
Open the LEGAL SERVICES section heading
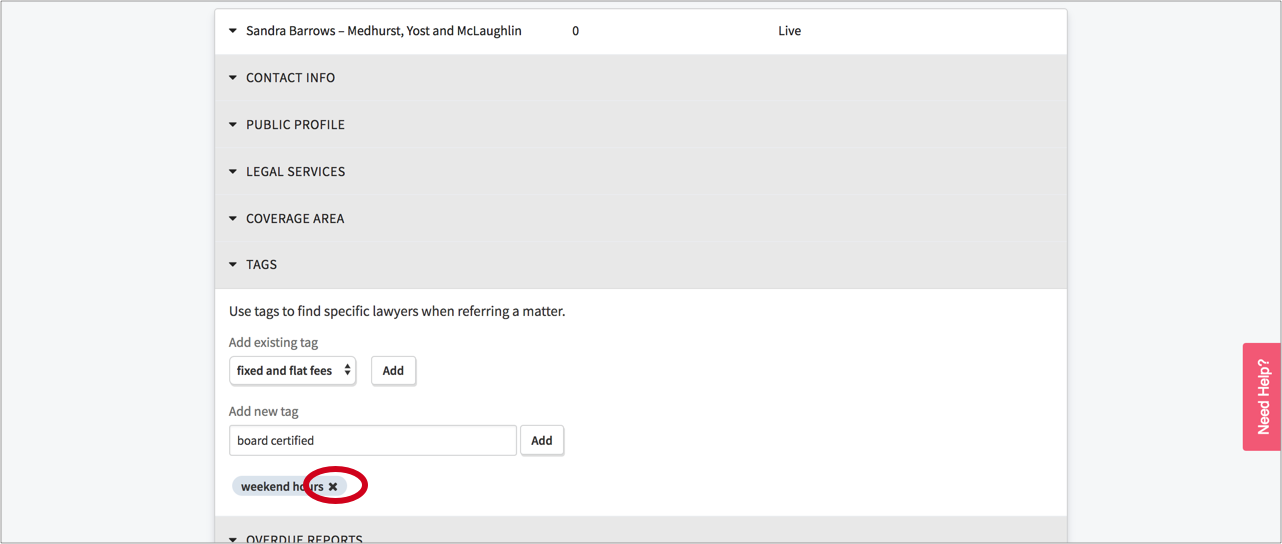pyautogui.click(x=295, y=172)
